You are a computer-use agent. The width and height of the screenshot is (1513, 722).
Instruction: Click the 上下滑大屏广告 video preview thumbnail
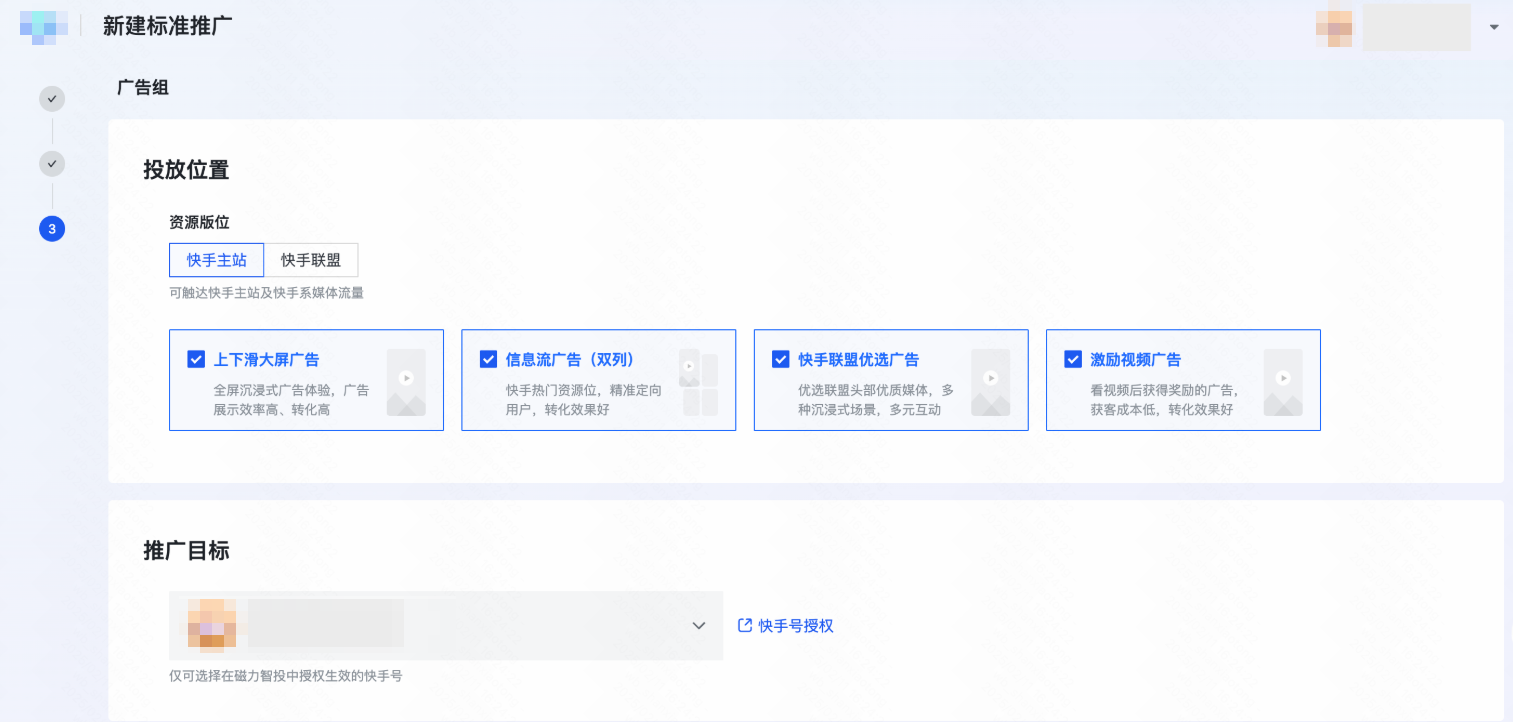point(406,382)
